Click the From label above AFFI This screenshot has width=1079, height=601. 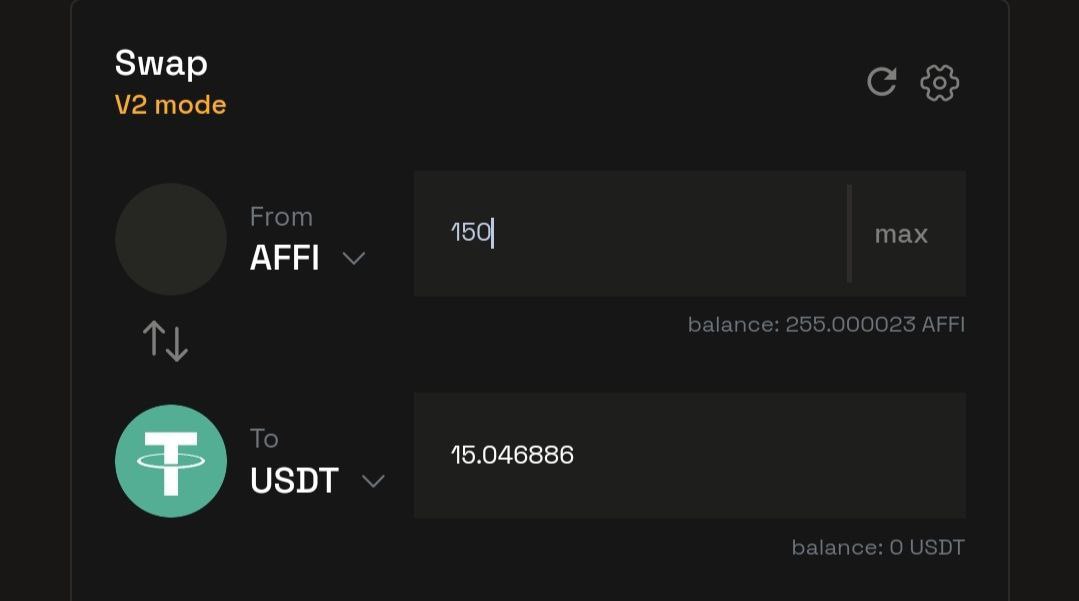pyautogui.click(x=281, y=217)
